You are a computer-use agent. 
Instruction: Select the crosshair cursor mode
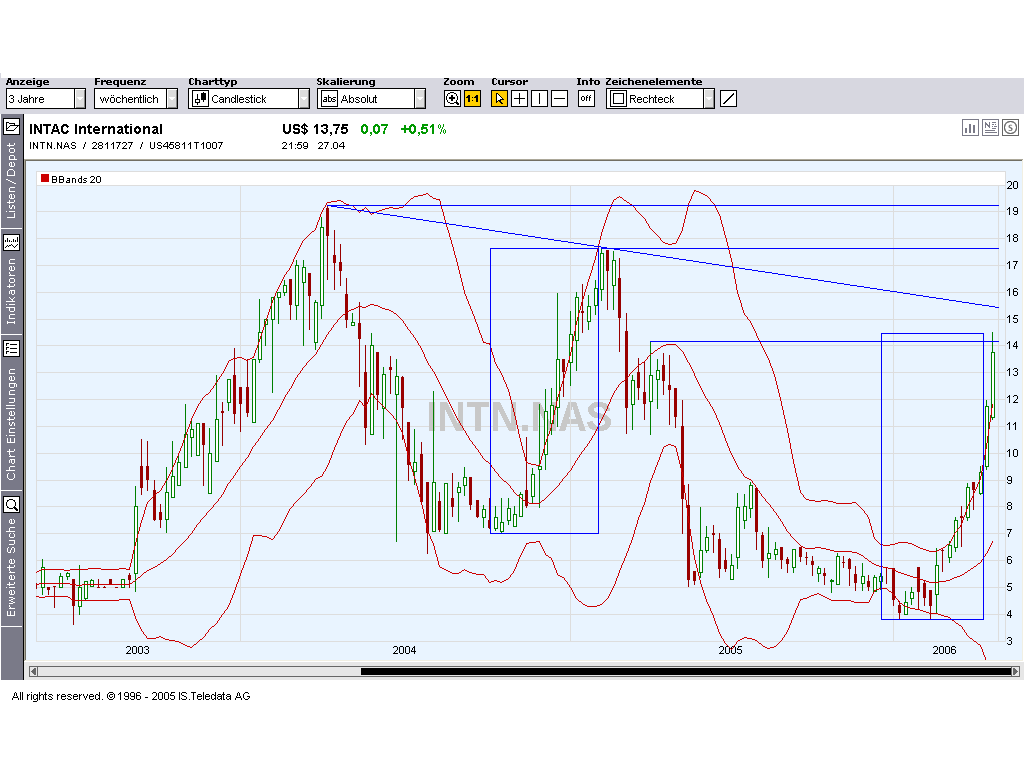519,99
